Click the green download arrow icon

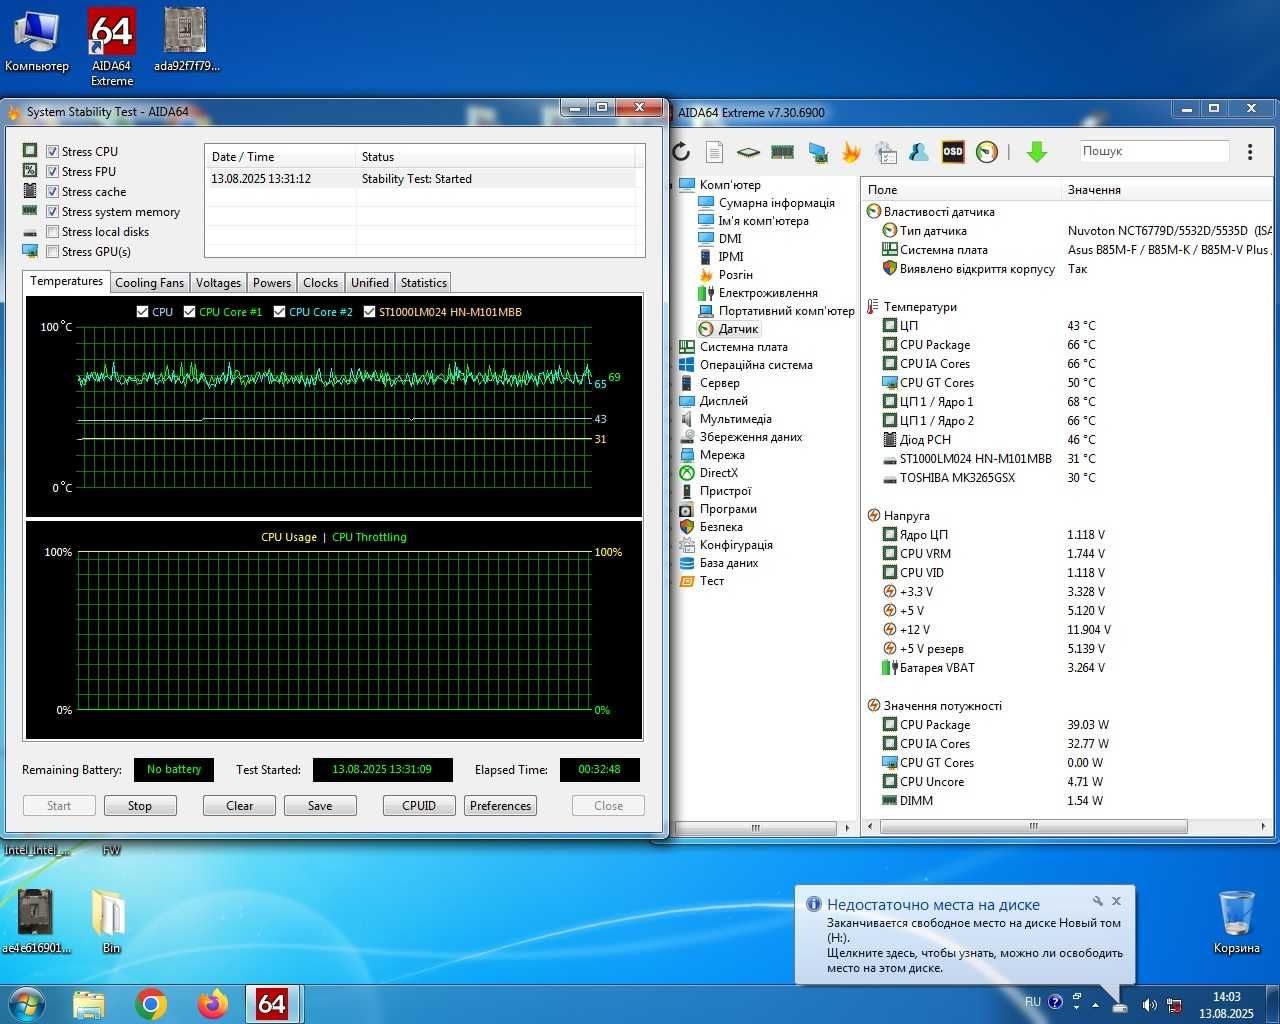pos(1037,152)
